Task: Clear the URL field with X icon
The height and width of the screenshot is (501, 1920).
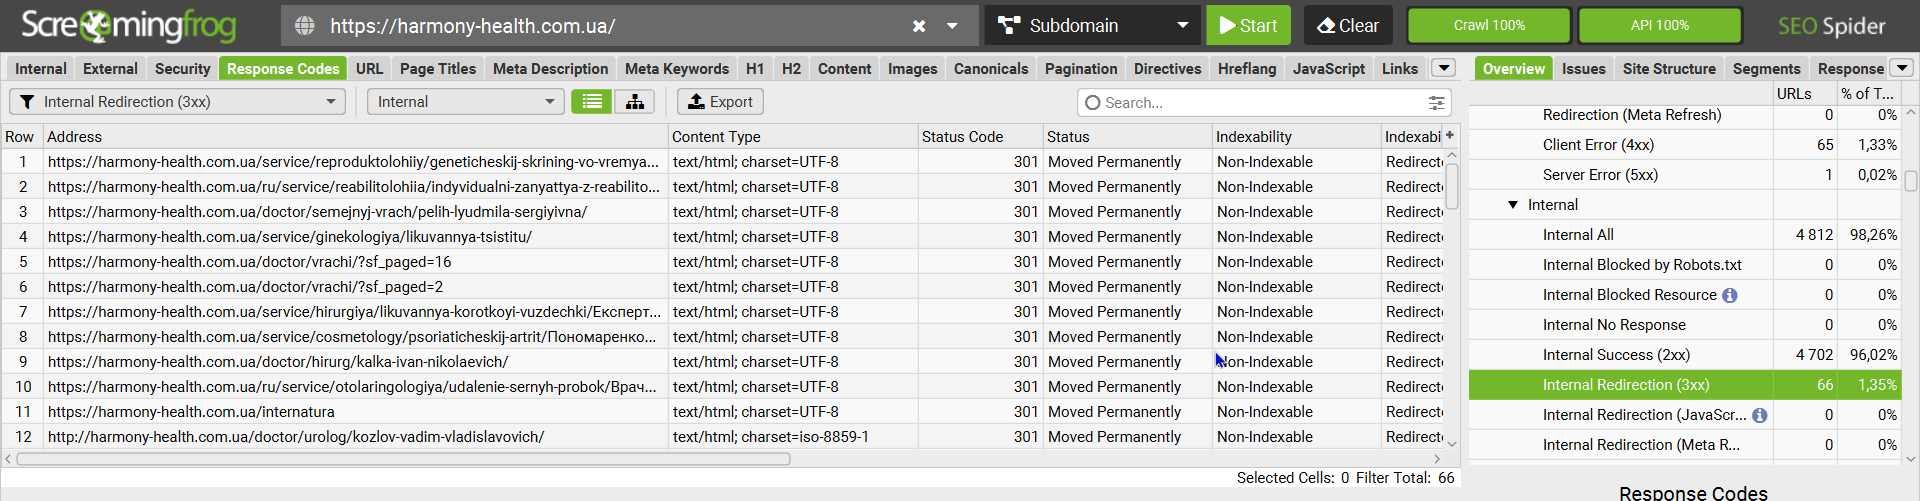Action: click(x=919, y=26)
